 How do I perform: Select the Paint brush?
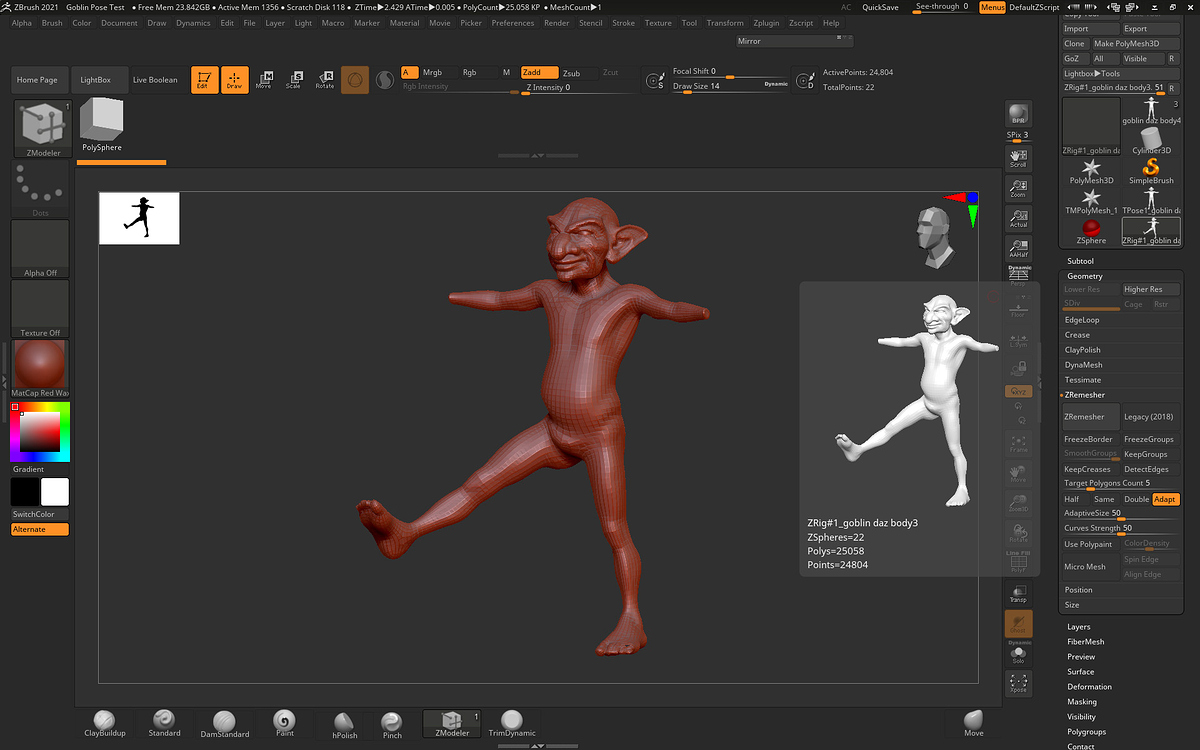(284, 724)
